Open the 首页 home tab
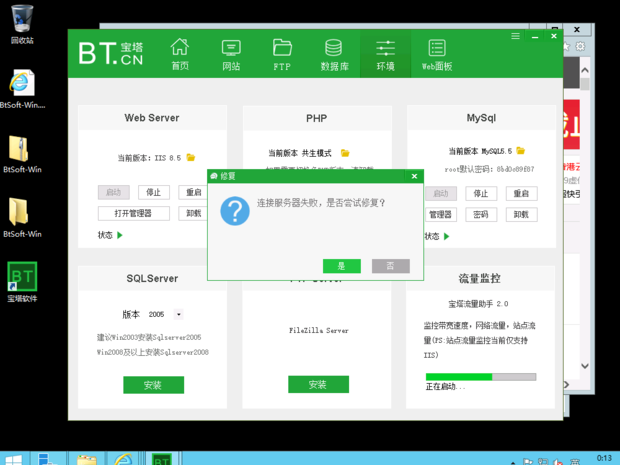 pyautogui.click(x=180, y=54)
